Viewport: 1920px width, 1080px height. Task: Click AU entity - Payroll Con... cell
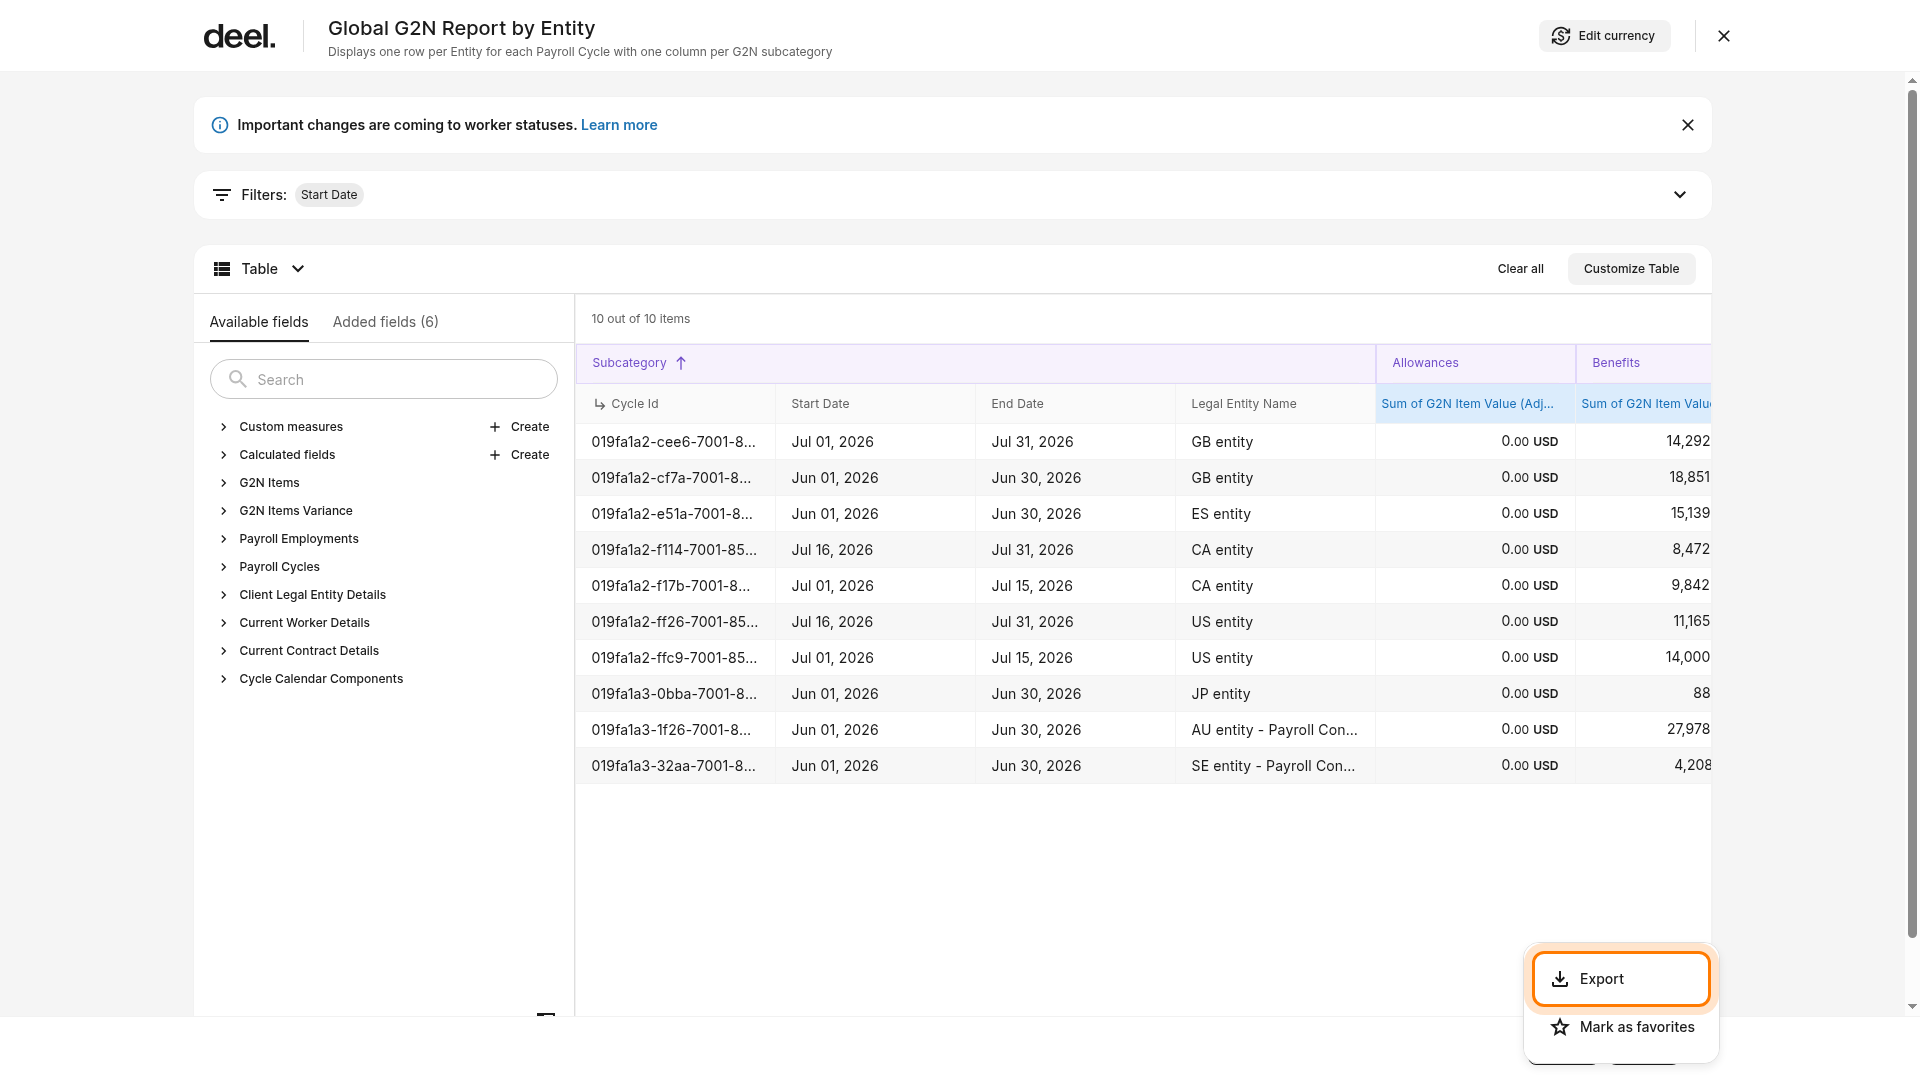[1275, 730]
